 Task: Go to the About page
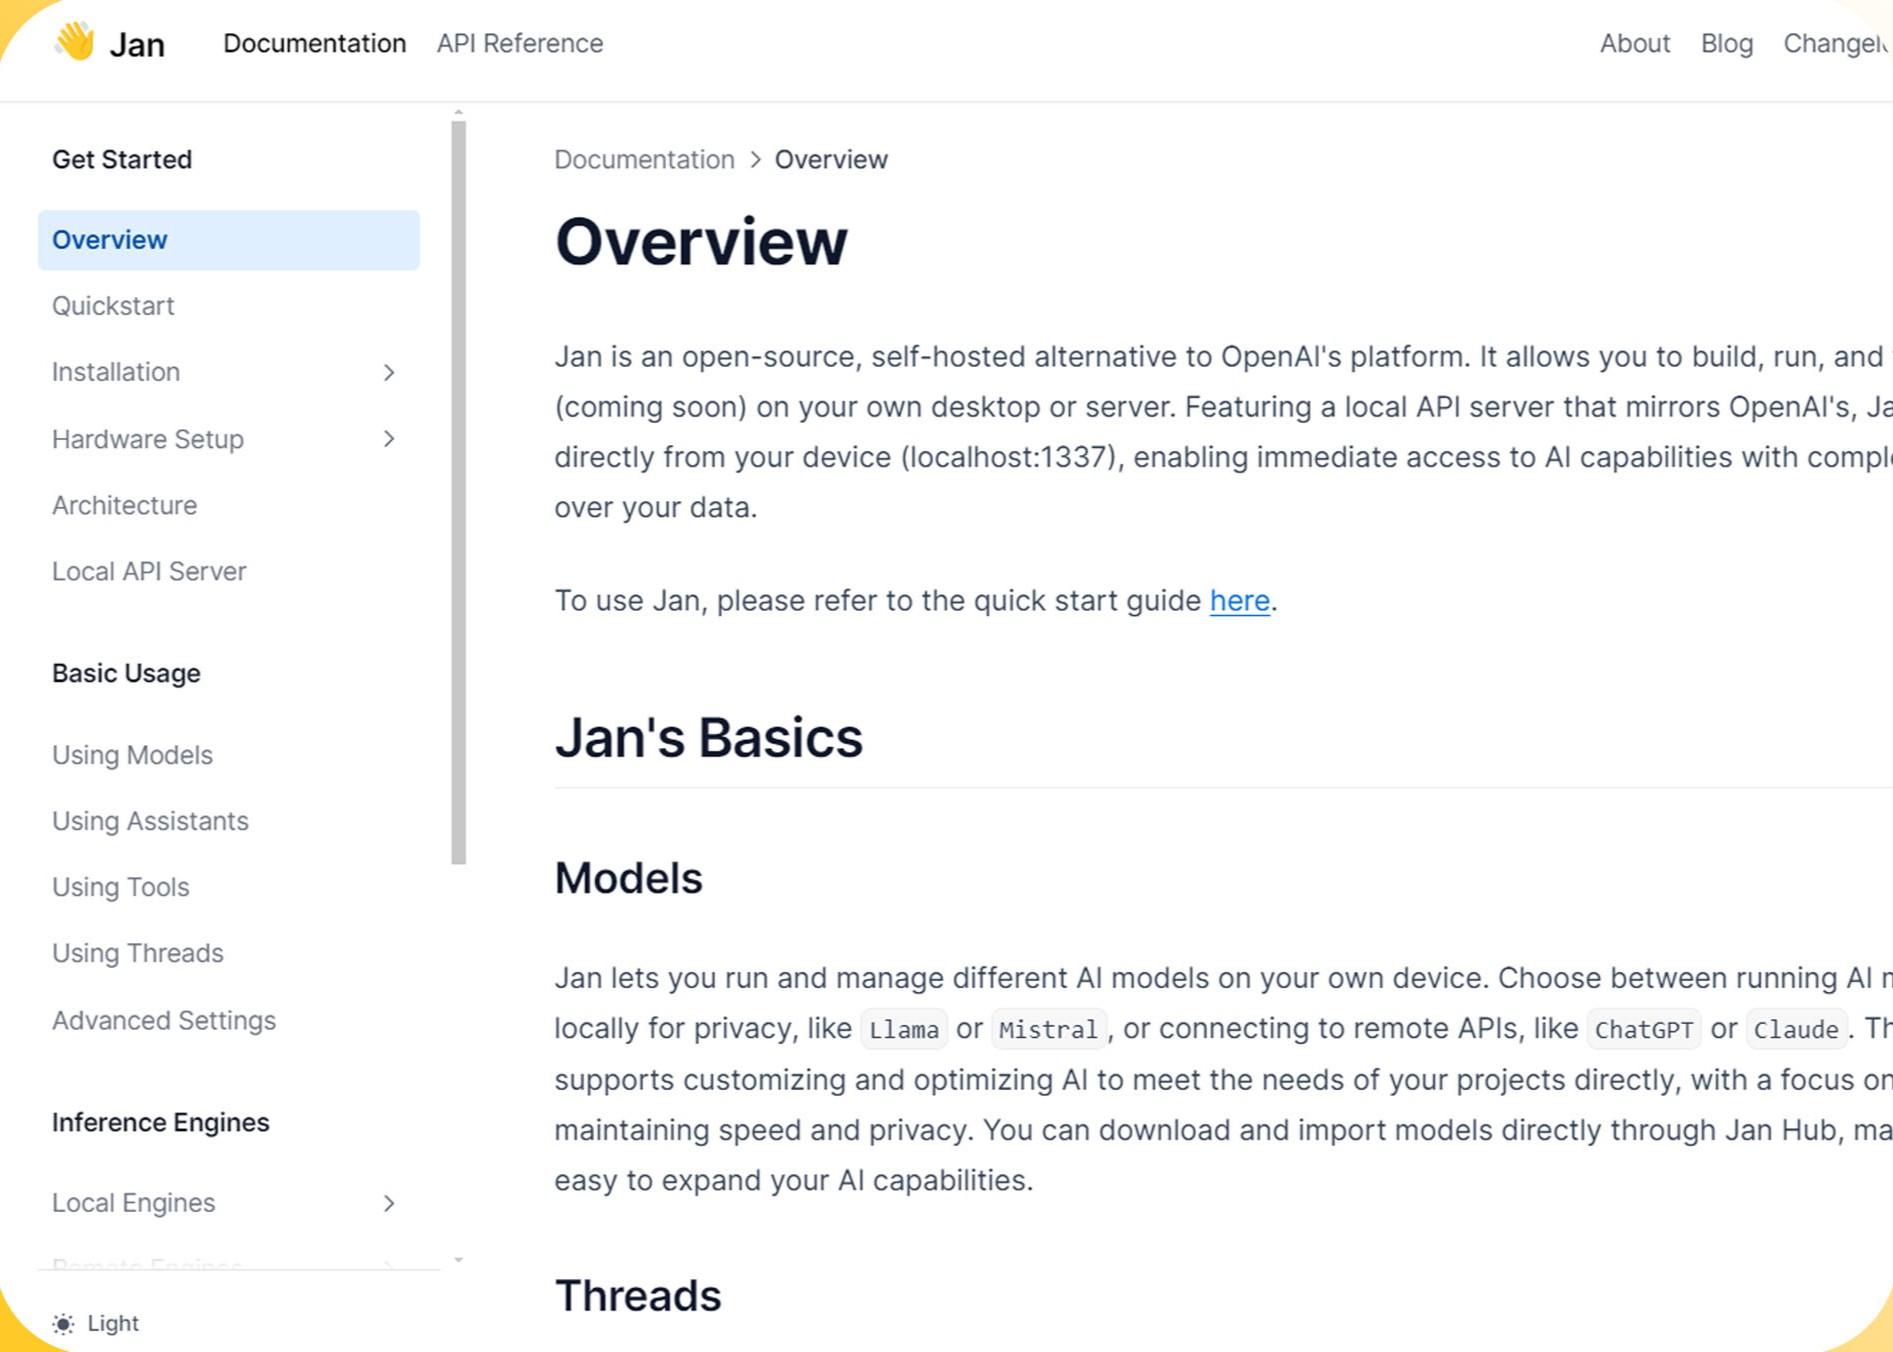[1635, 43]
